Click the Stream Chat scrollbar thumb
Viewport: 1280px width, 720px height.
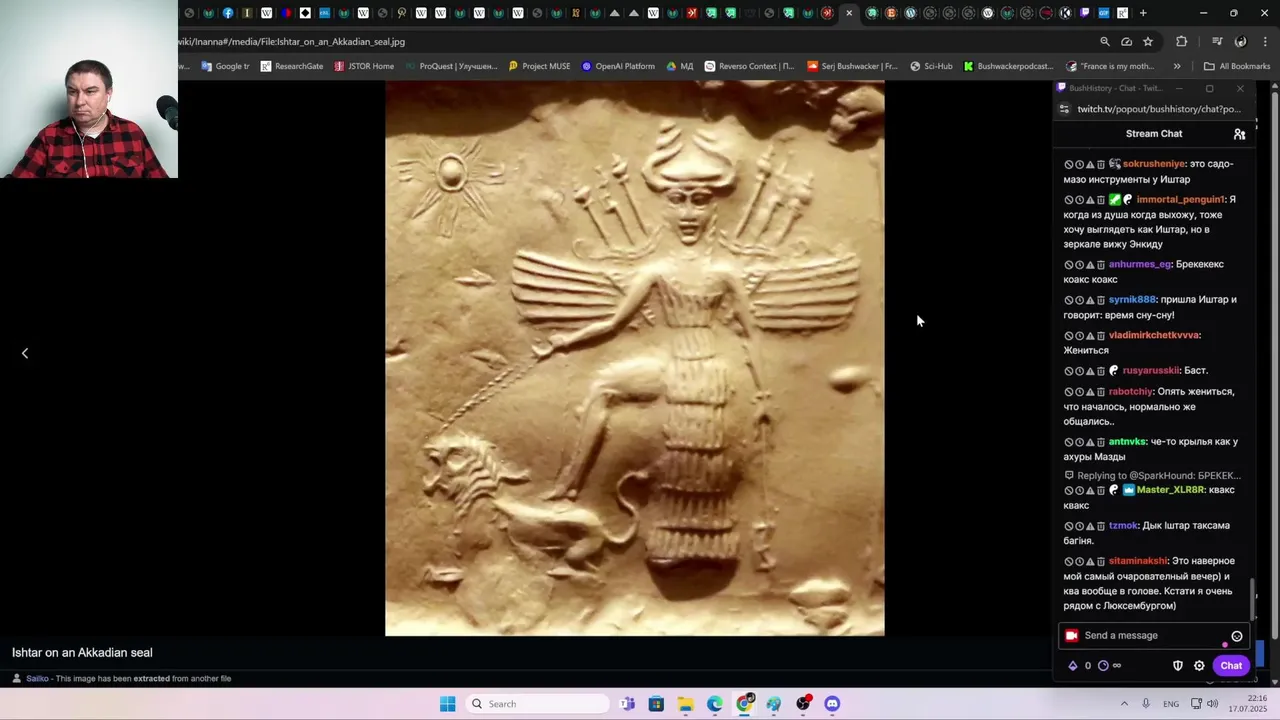tap(1253, 598)
